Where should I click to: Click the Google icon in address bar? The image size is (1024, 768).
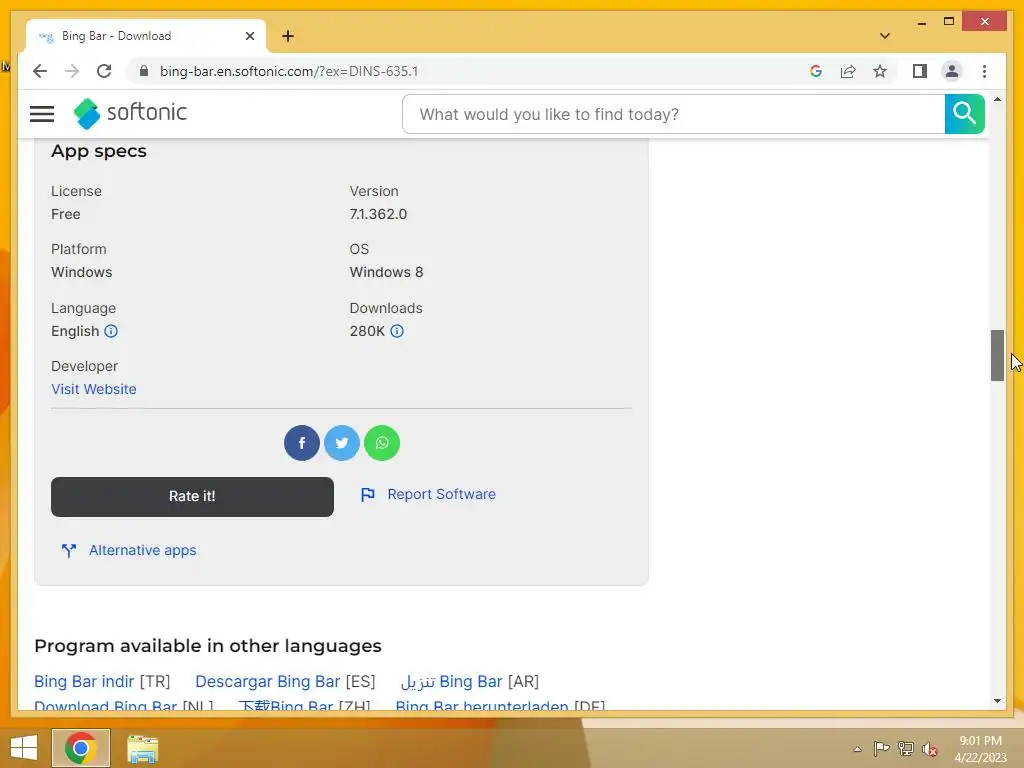click(816, 71)
